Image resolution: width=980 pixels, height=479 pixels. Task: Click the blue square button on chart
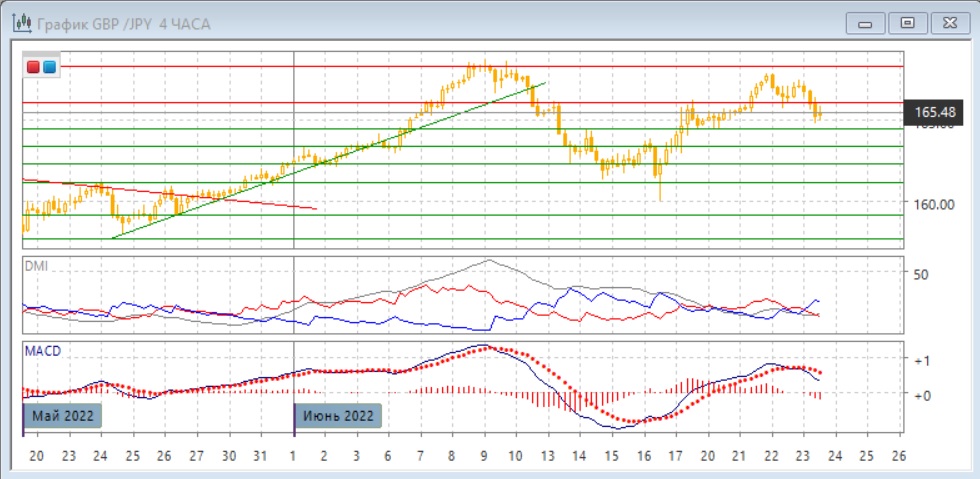pyautogui.click(x=49, y=67)
